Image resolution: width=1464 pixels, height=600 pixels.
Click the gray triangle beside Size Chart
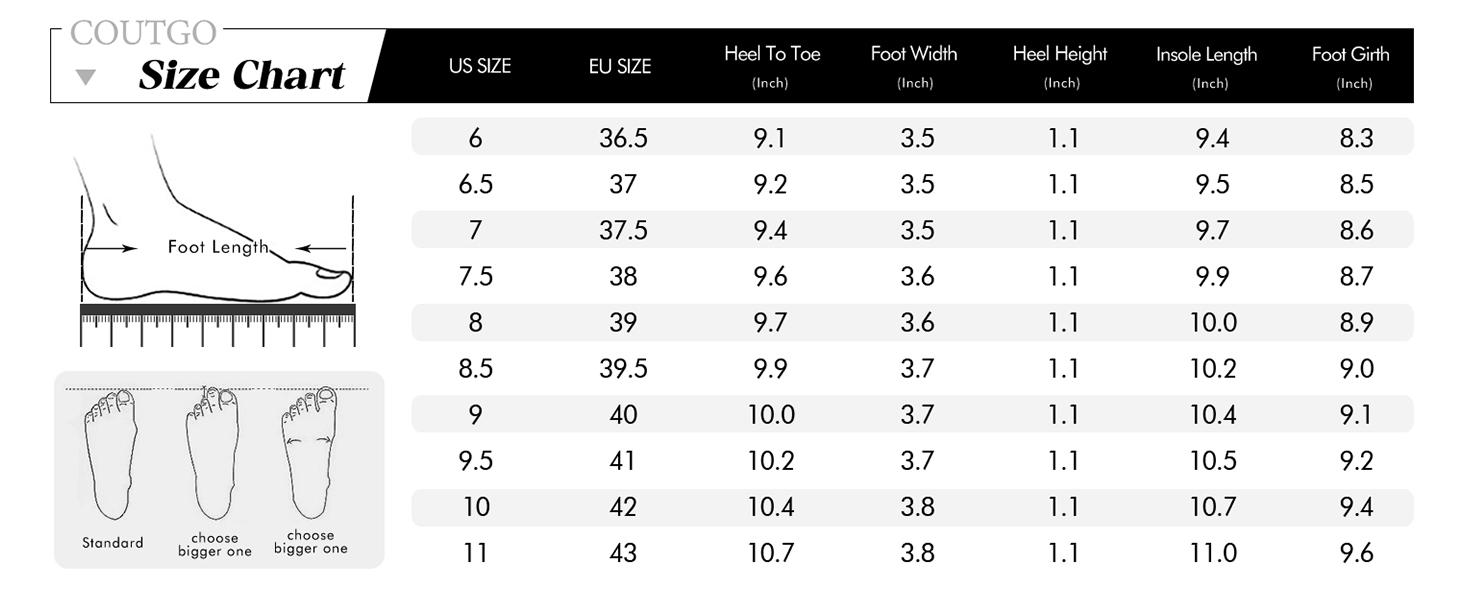click(x=87, y=77)
